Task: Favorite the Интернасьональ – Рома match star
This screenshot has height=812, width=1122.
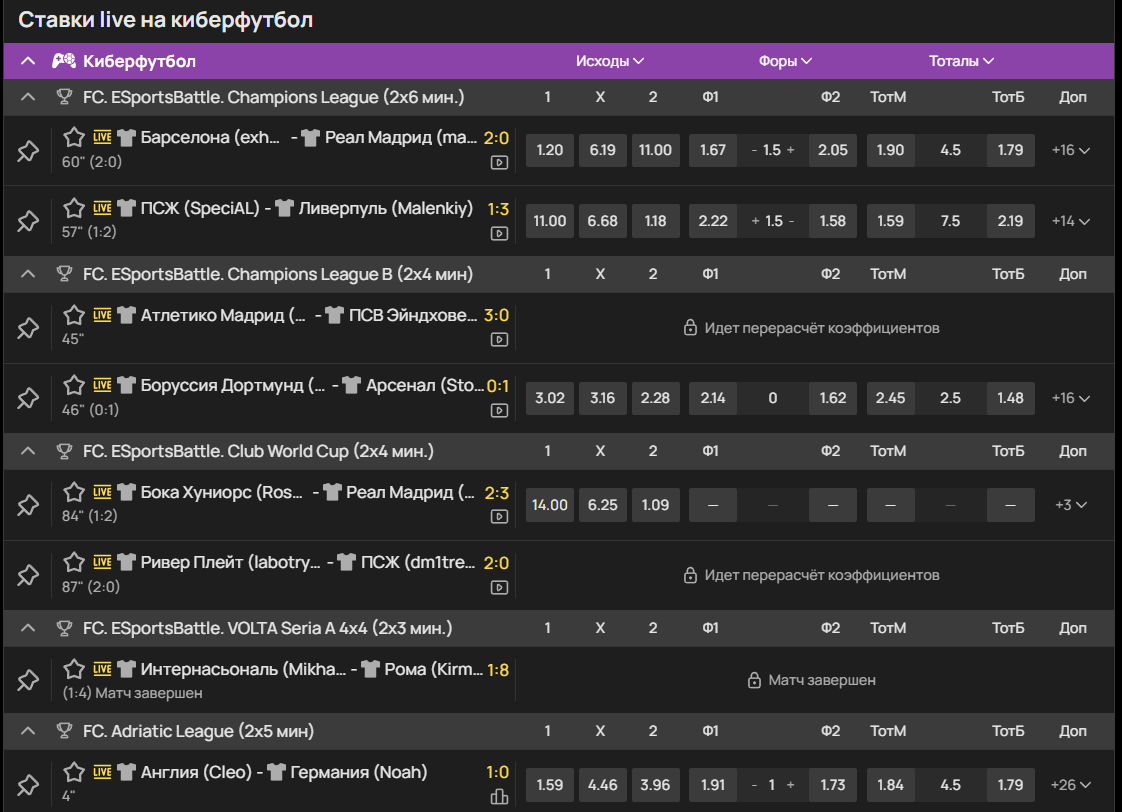Action: coord(74,669)
